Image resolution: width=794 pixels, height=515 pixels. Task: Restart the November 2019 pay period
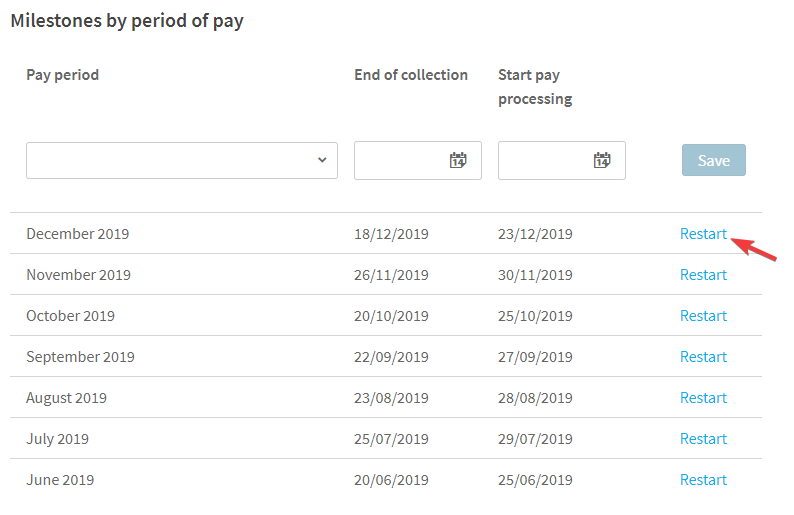[703, 274]
